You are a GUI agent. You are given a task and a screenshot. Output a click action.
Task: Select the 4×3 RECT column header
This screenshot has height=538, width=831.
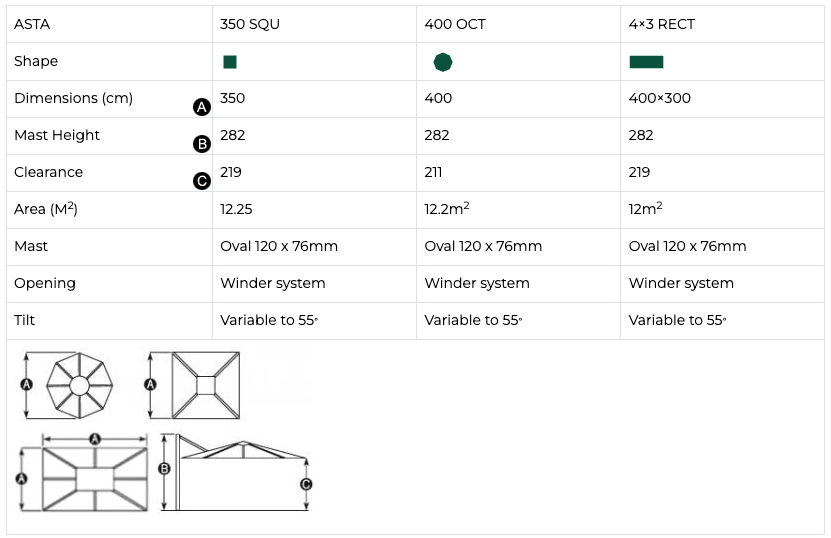661,24
